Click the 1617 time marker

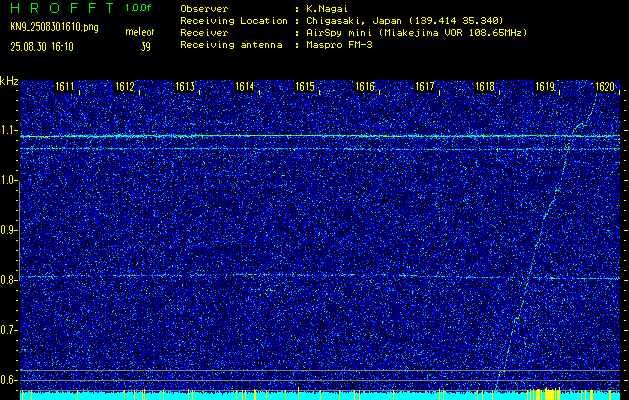(x=425, y=87)
